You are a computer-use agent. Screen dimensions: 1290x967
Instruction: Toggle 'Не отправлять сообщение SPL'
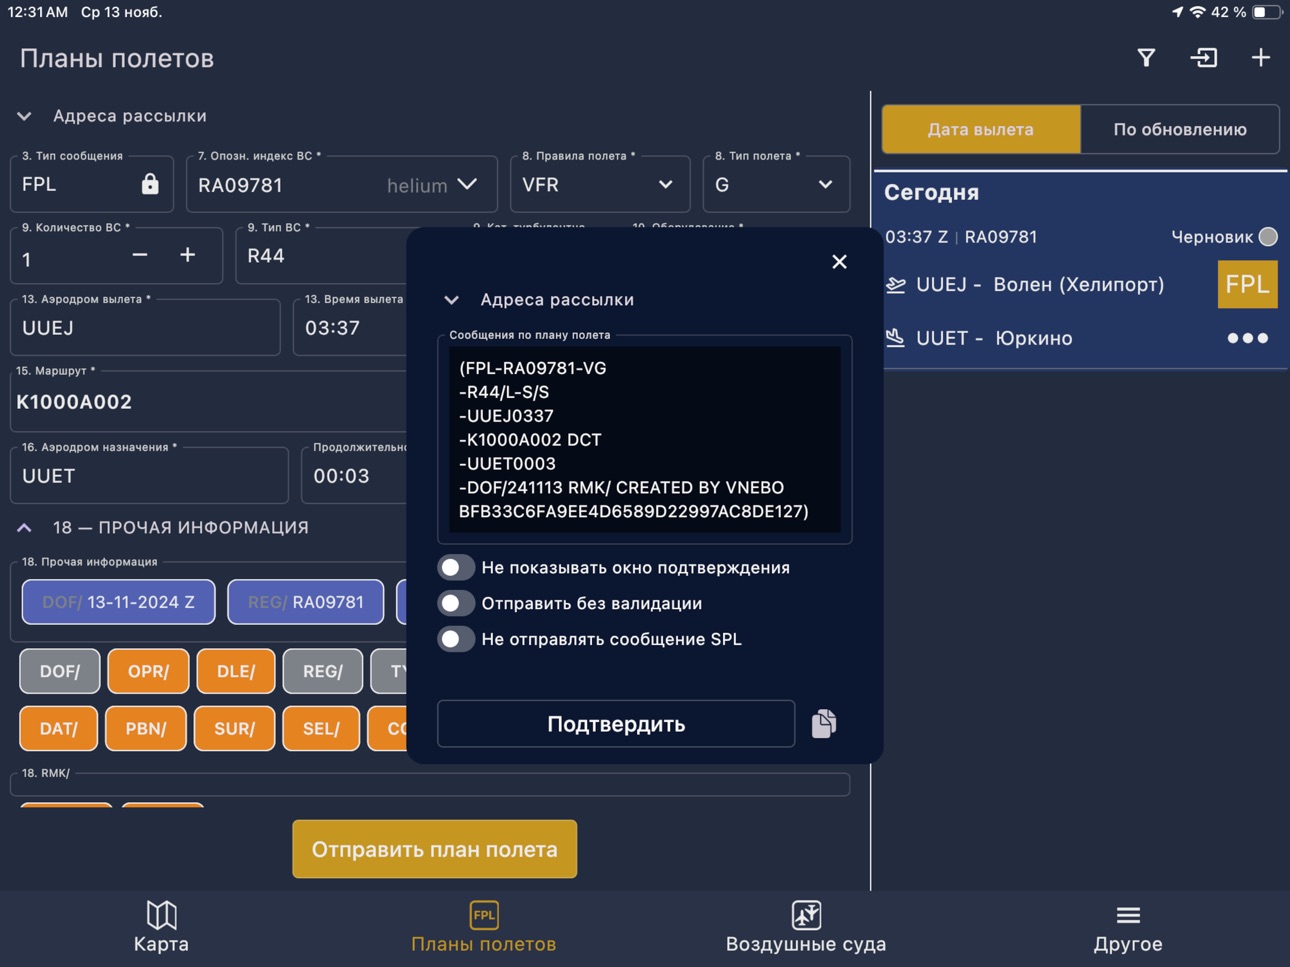pos(455,639)
